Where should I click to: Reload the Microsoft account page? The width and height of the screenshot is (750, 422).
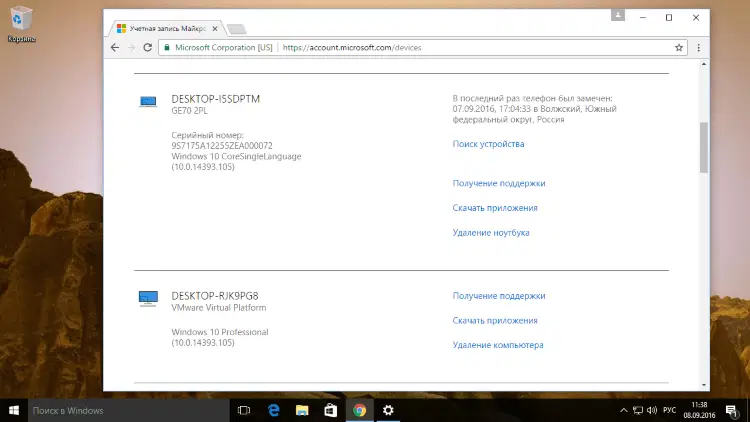148,47
